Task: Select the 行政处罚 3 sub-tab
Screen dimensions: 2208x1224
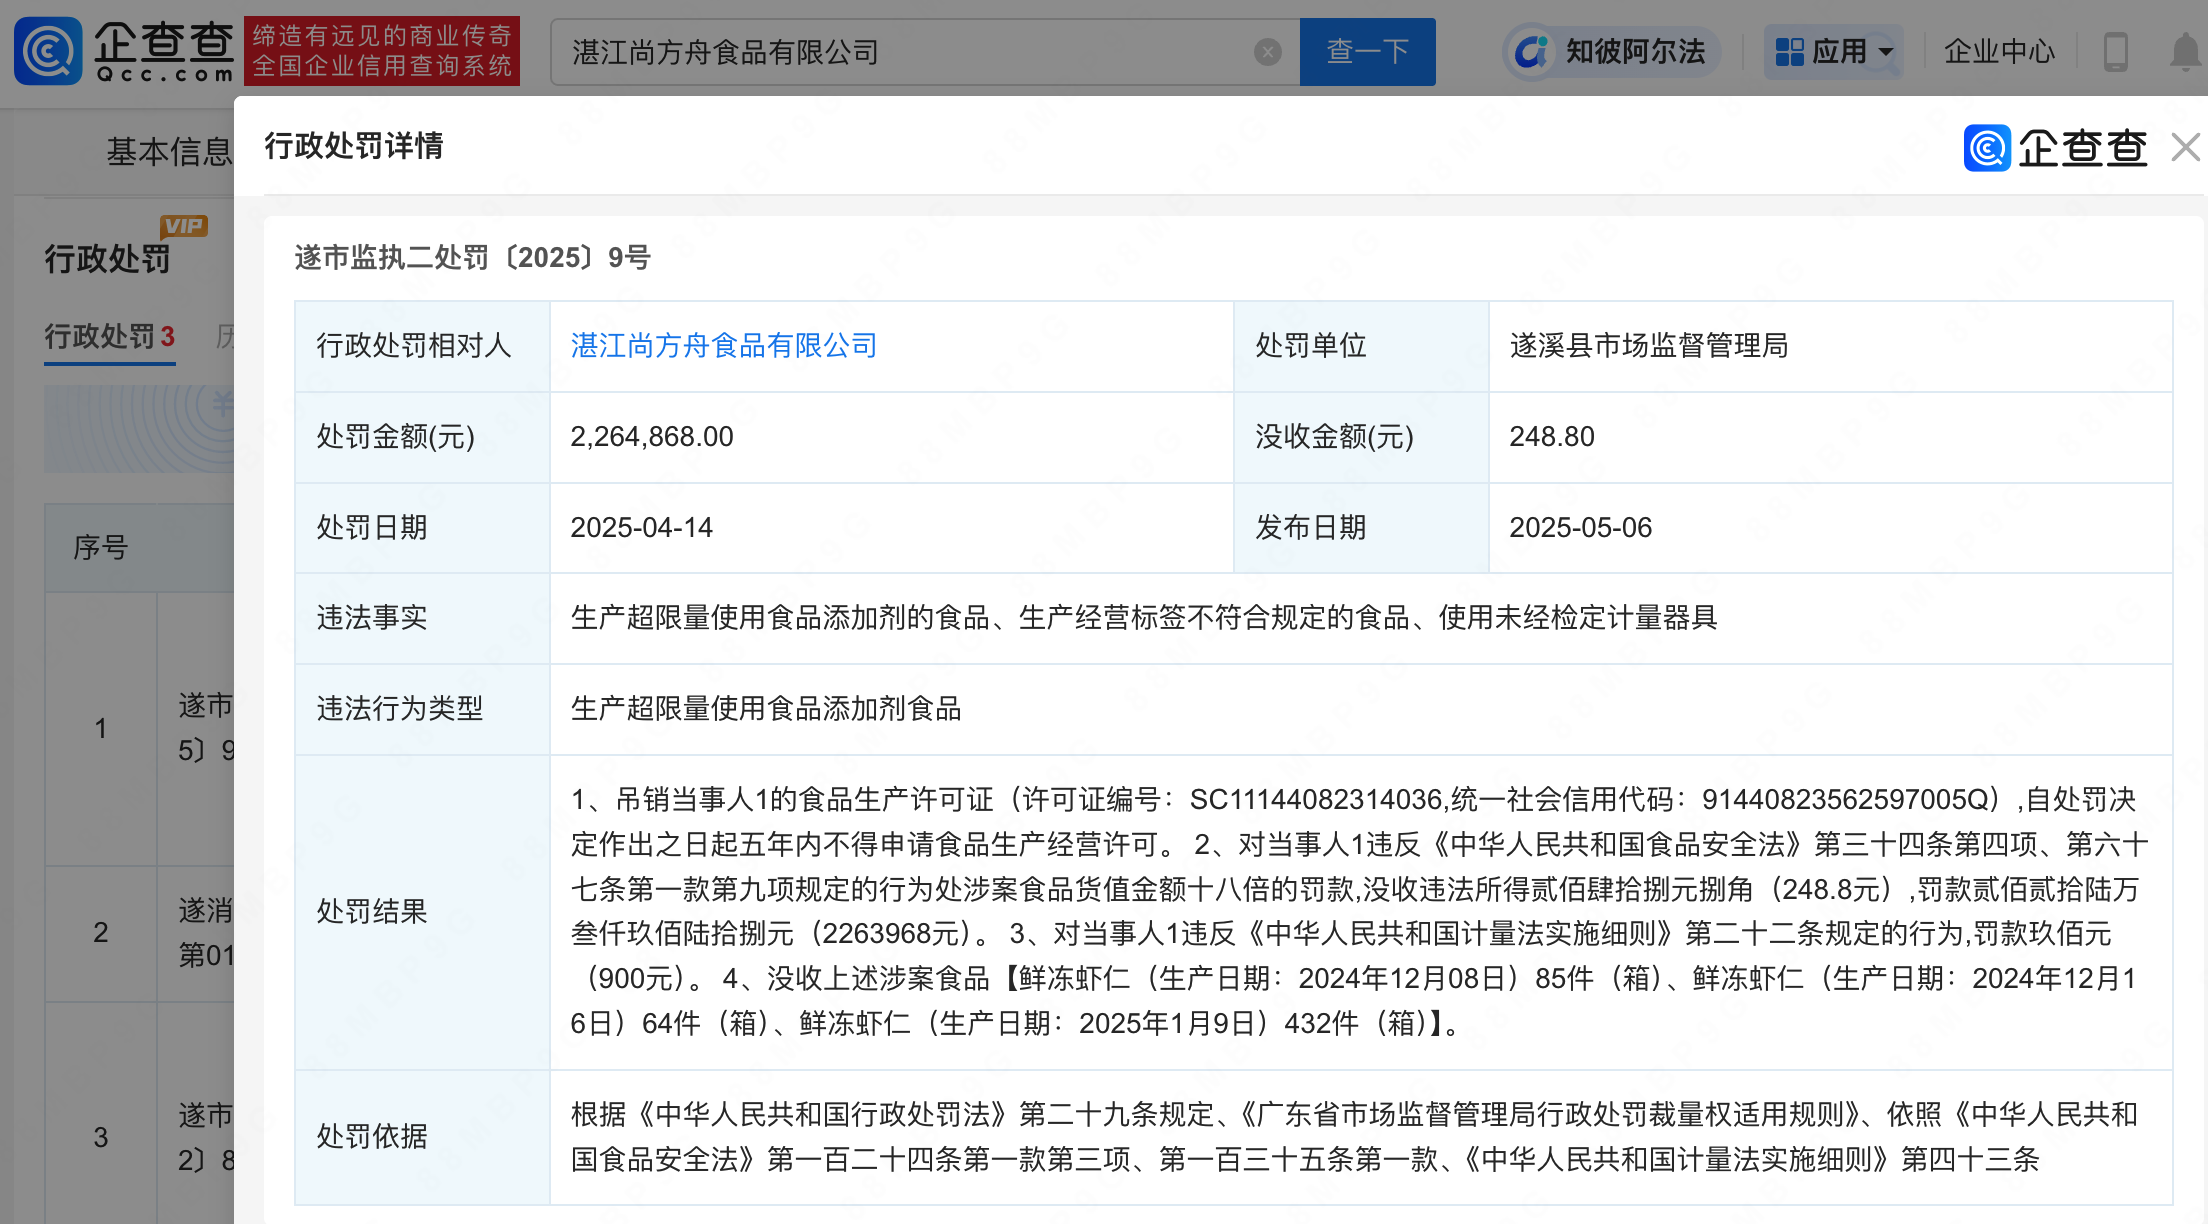Action: [109, 337]
